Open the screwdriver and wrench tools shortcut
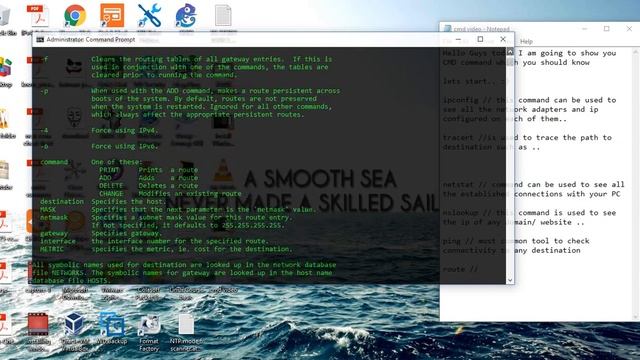Screen dimensions: 640x360 pos(149,16)
